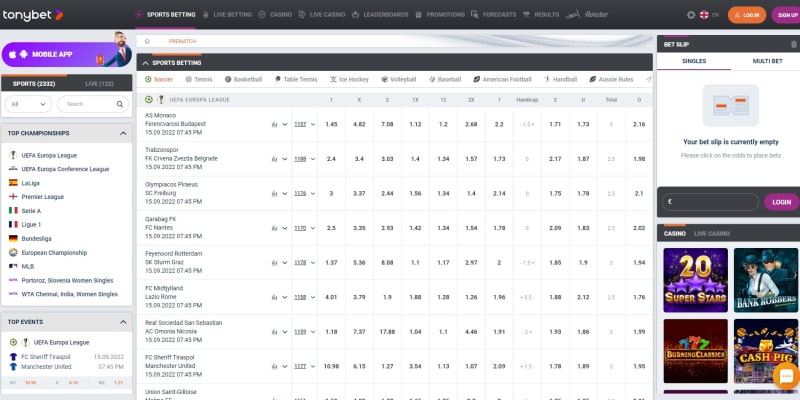Click the home icon in breadcrumb
Viewport: 800px width, 400px height.
[x=147, y=41]
